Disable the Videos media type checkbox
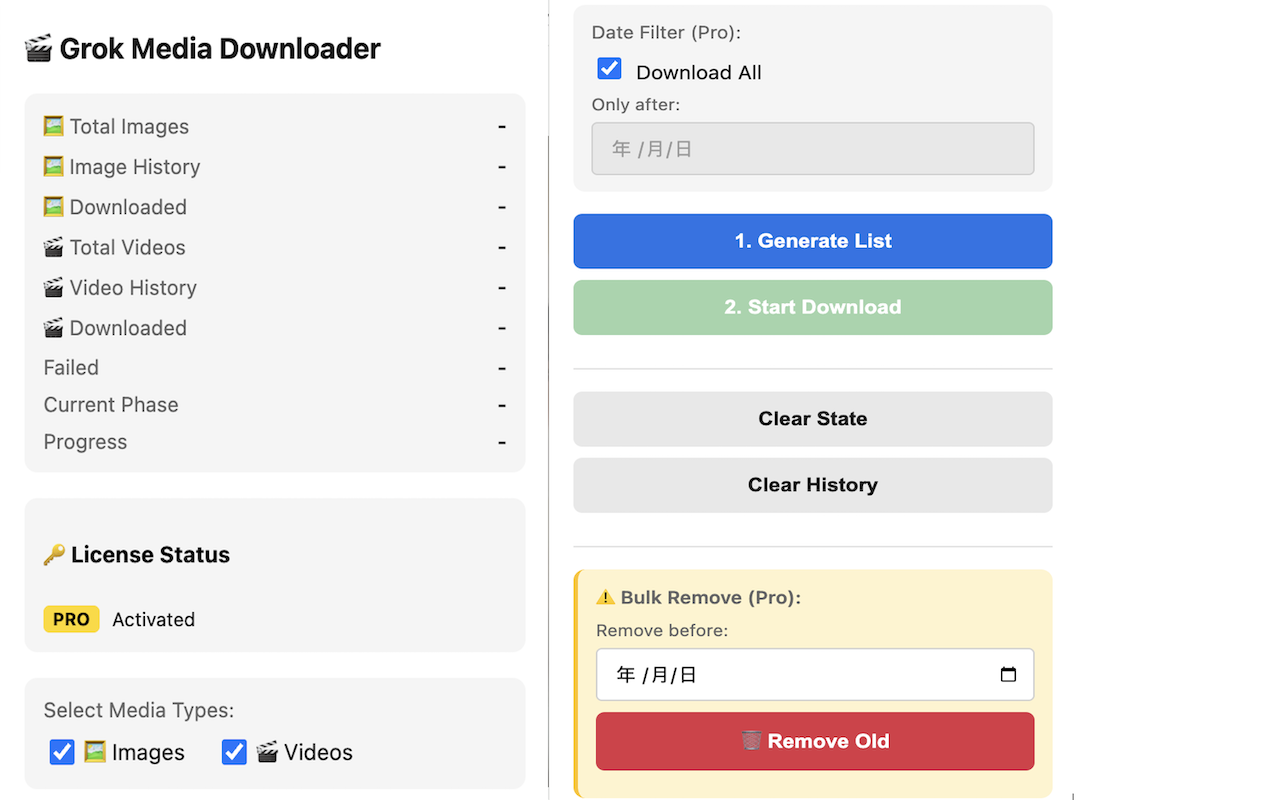This screenshot has height=800, width=1280. (x=233, y=752)
